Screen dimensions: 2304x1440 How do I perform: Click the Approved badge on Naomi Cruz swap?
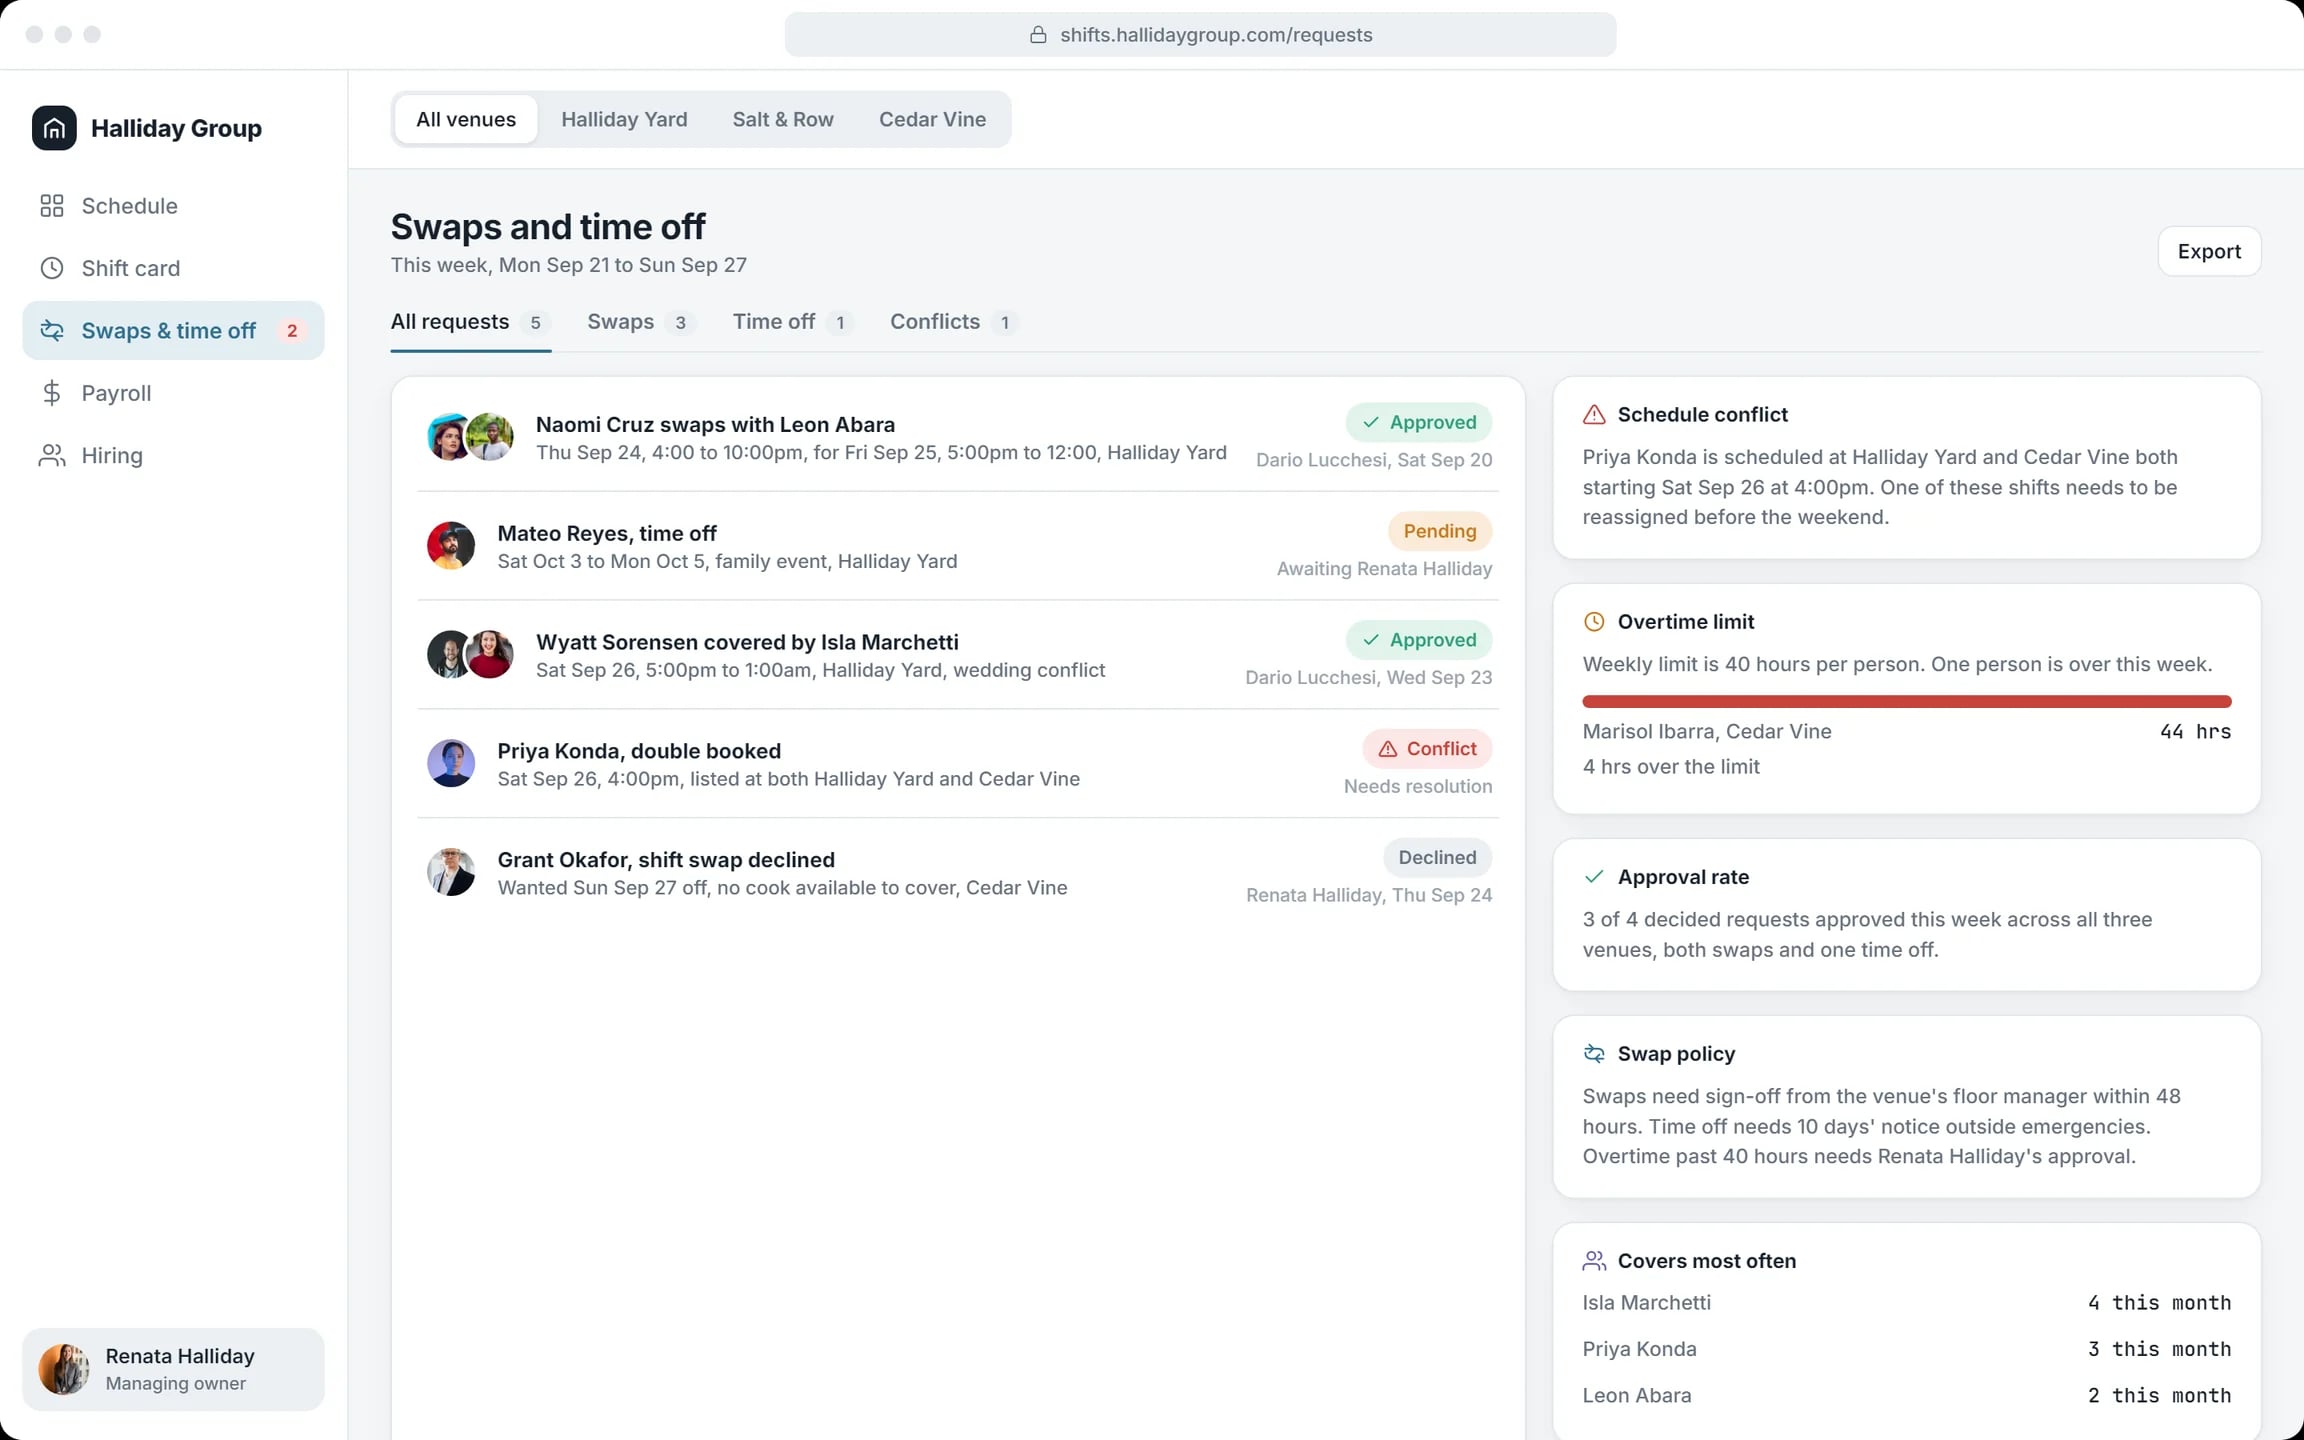[x=1418, y=422]
